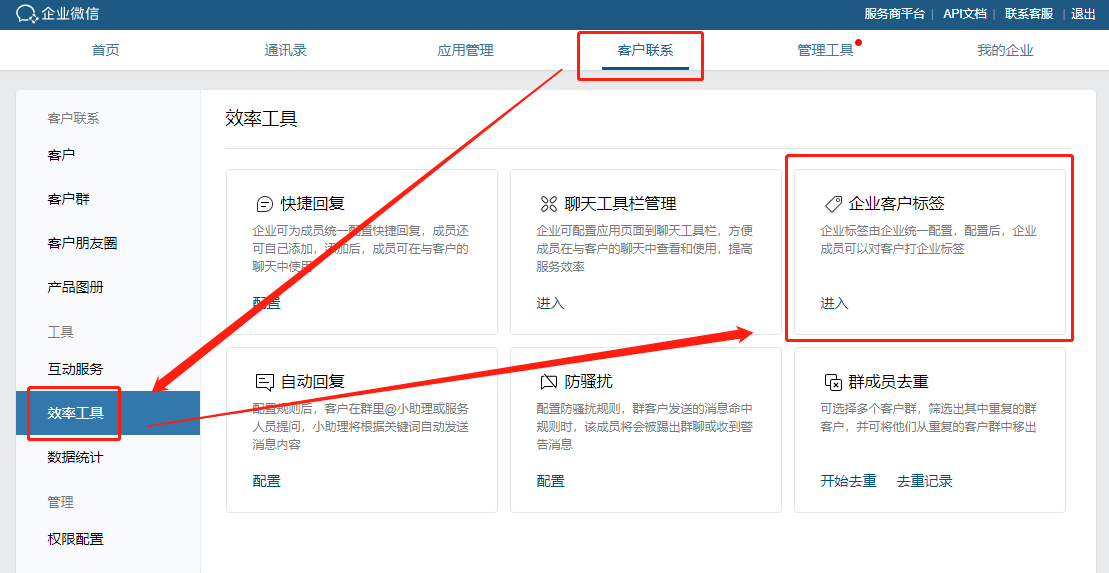The height and width of the screenshot is (573, 1109).
Task: Click 配置 under 防骚扰
Action: point(550,481)
